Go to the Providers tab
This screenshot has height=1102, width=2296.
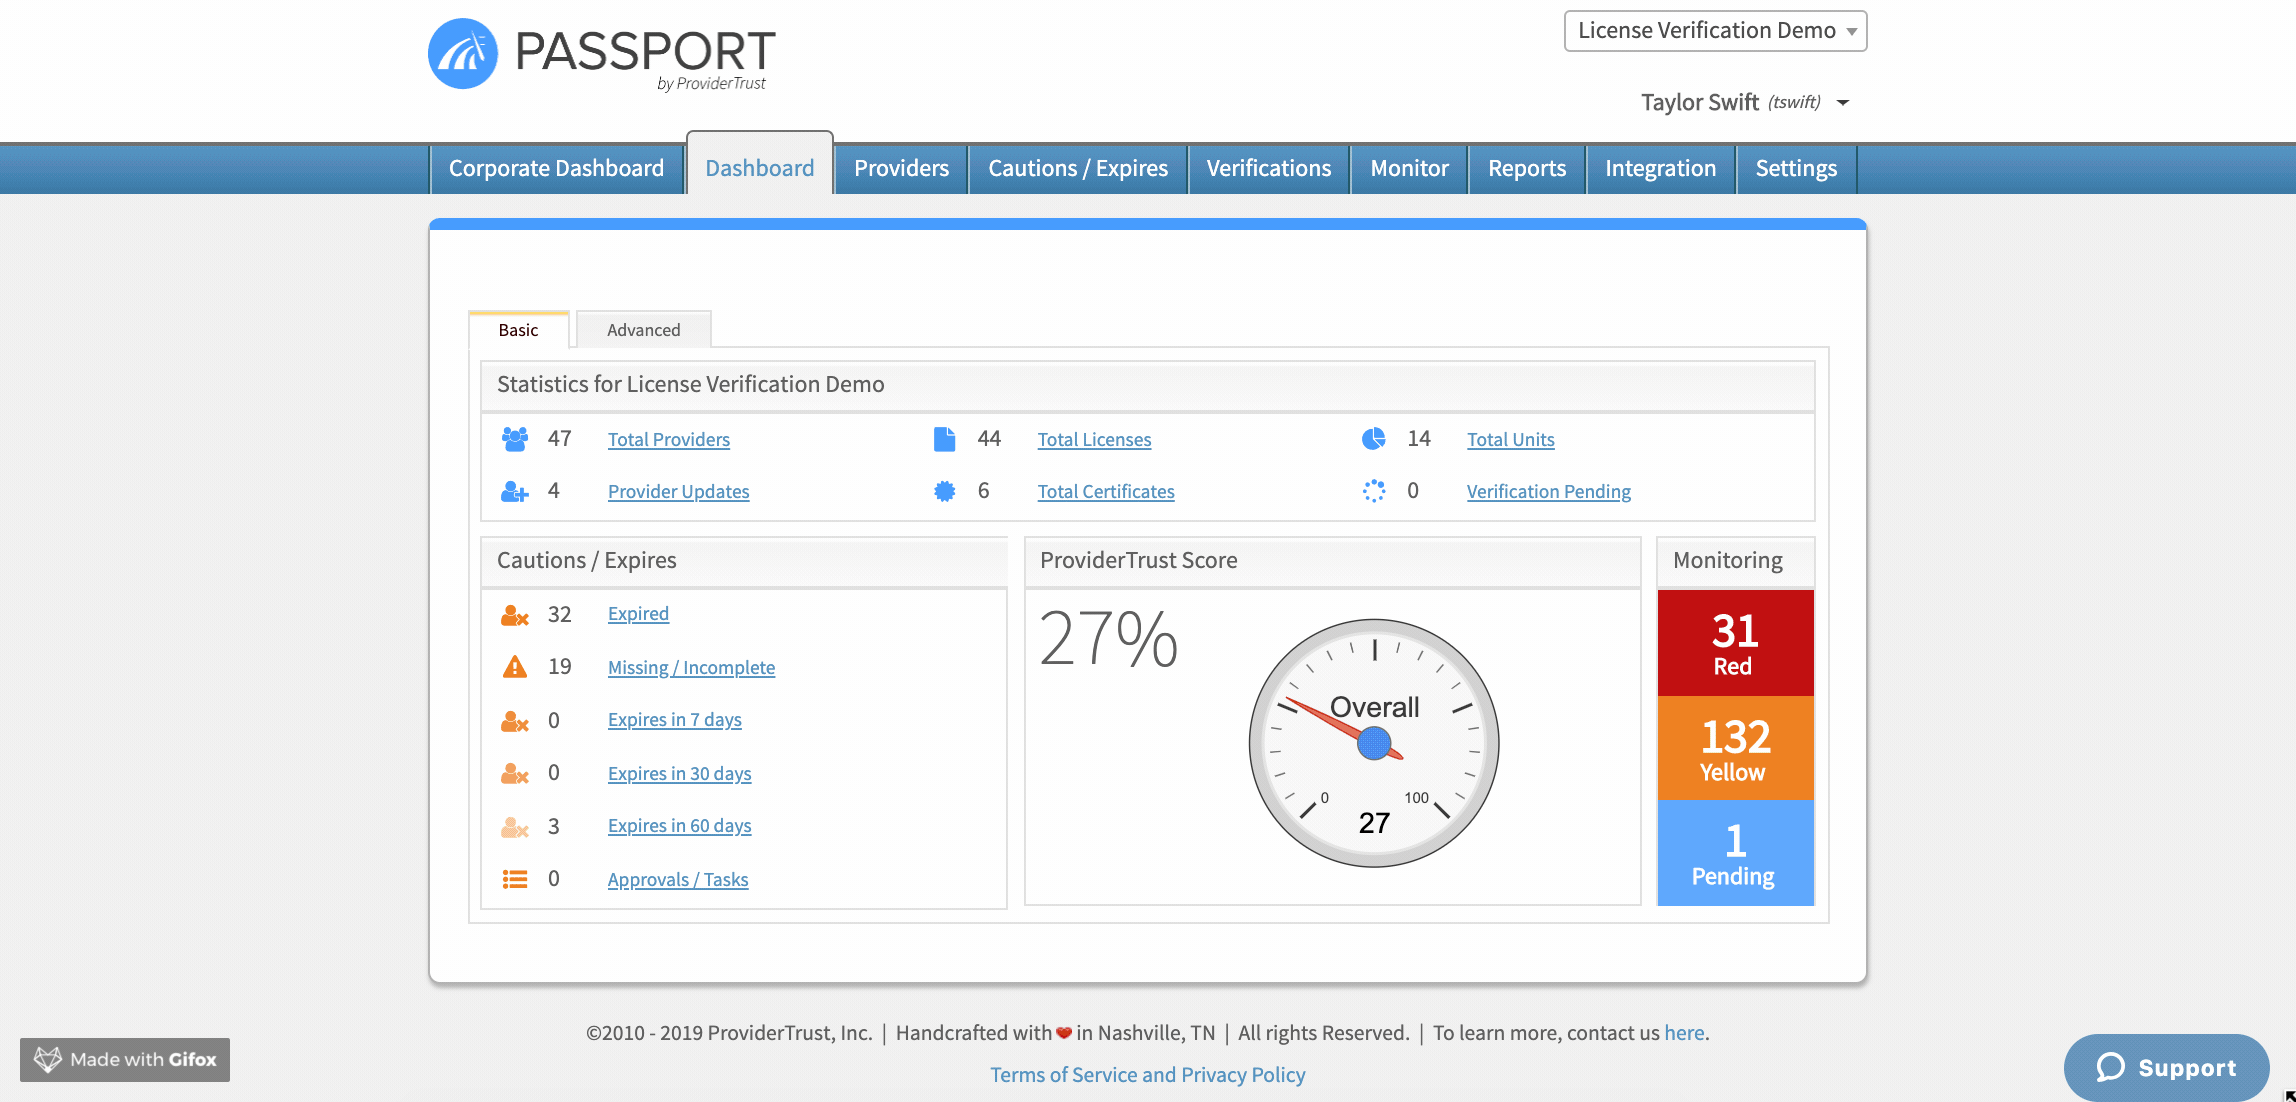(x=901, y=168)
